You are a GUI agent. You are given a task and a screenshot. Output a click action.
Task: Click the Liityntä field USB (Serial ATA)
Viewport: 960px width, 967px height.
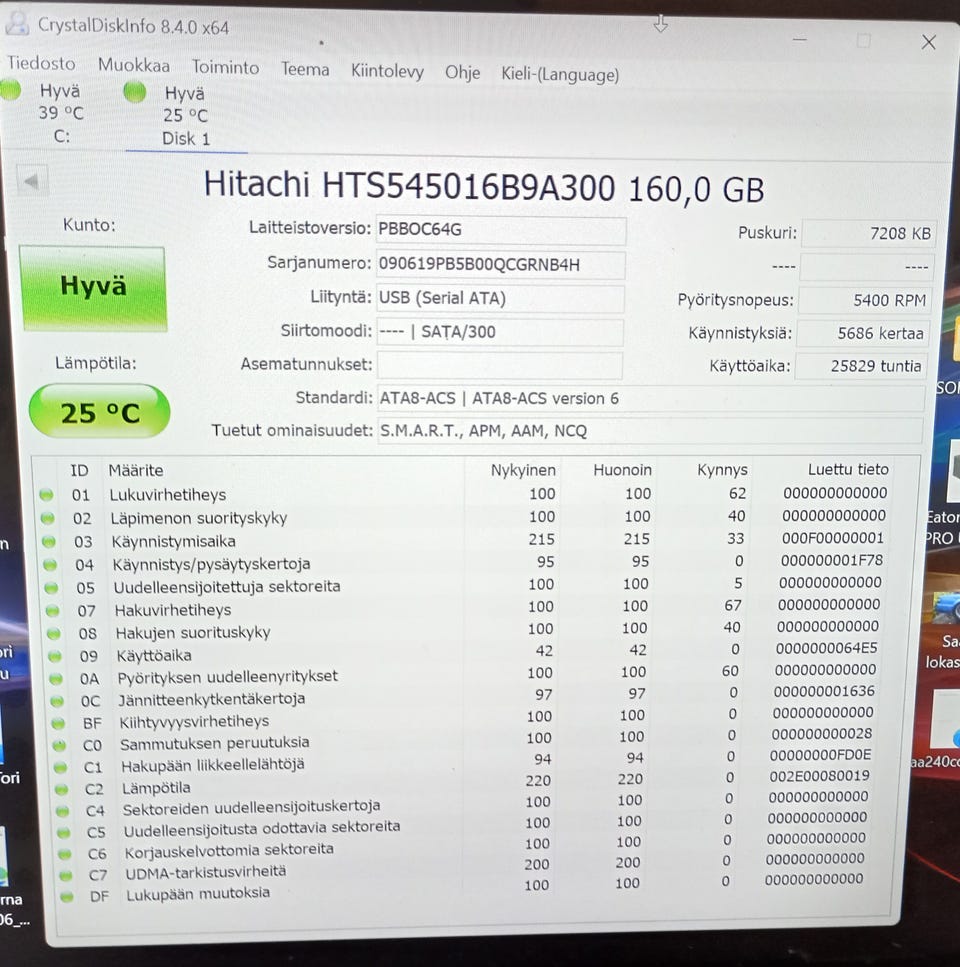499,298
